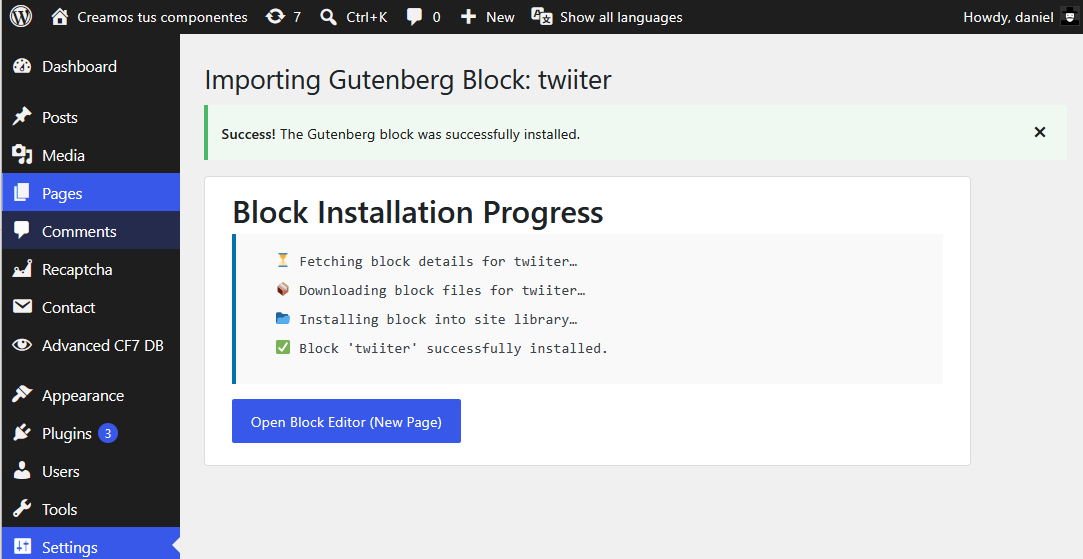Click the green checkmark in progress log
The image size is (1083, 559).
pyautogui.click(x=282, y=347)
